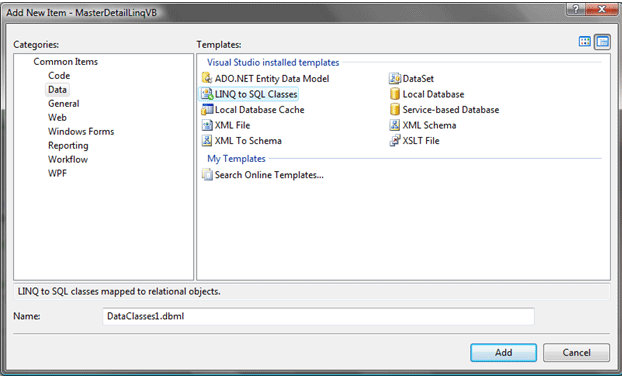
Task: Choose Service-based Database label
Action: pos(451,109)
